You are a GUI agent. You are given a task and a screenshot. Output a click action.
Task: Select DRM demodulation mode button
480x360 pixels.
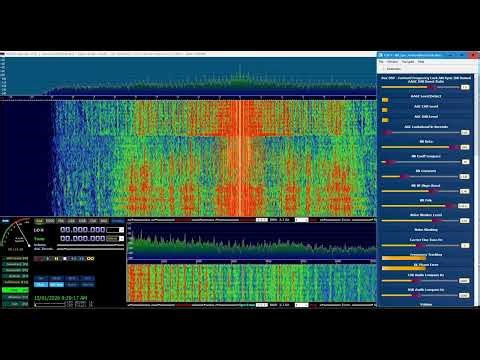(x=104, y=221)
